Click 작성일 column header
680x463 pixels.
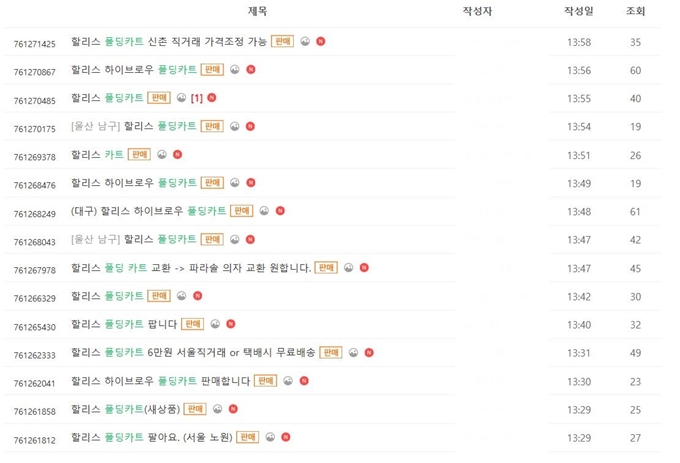click(x=579, y=11)
